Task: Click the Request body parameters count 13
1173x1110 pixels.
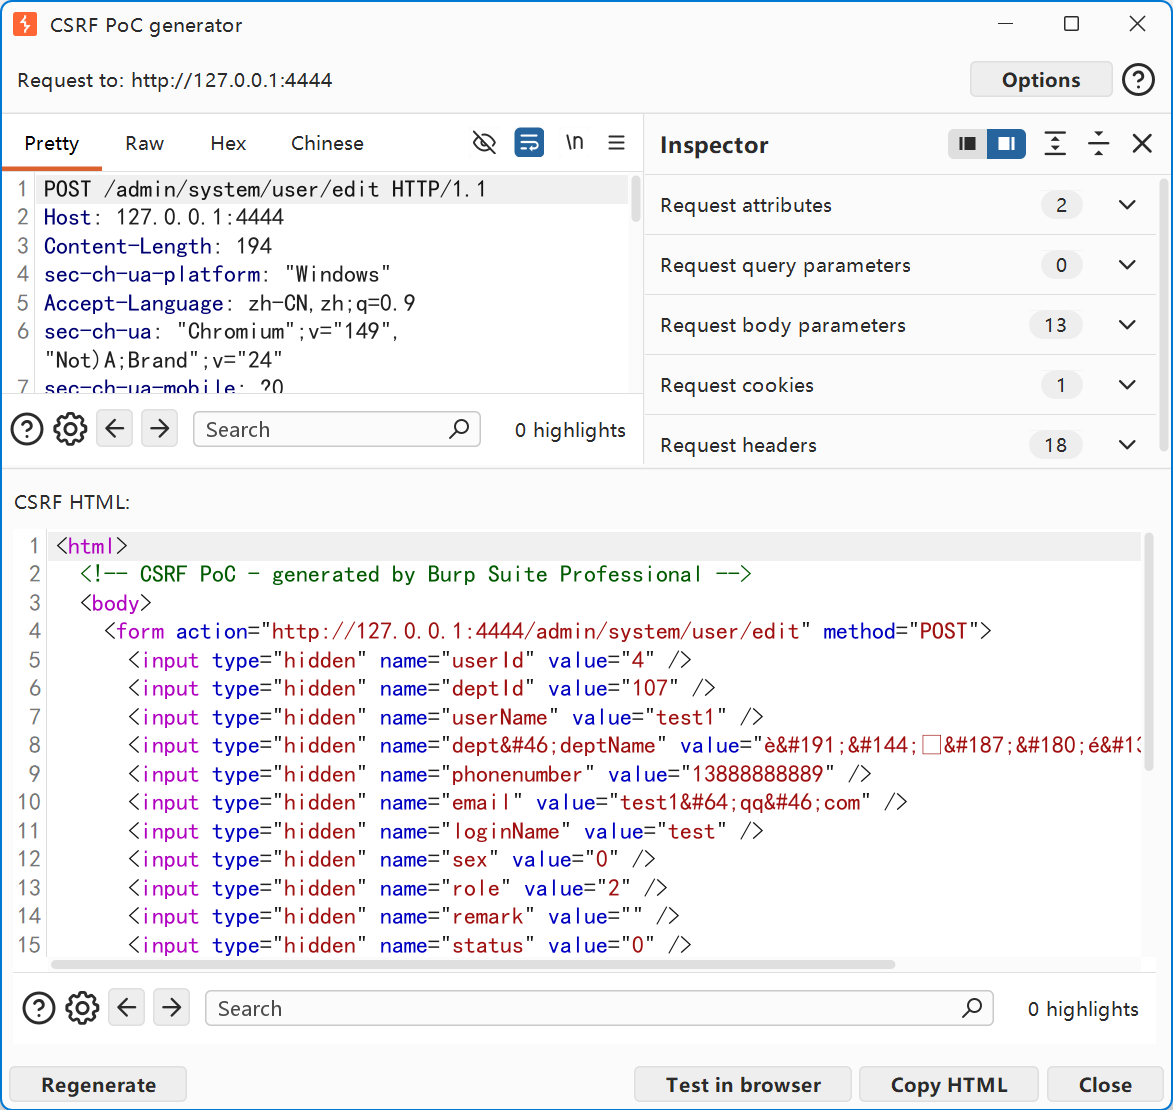Action: click(x=1056, y=325)
